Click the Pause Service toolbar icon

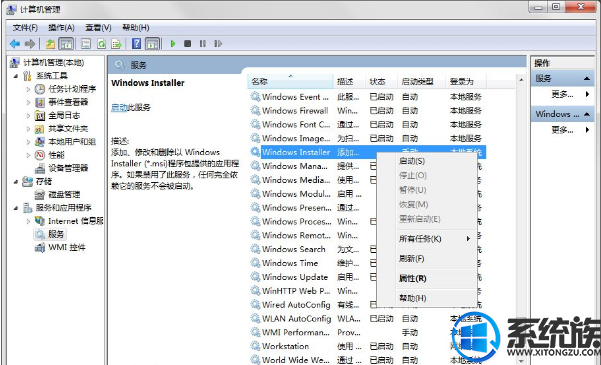coord(202,44)
